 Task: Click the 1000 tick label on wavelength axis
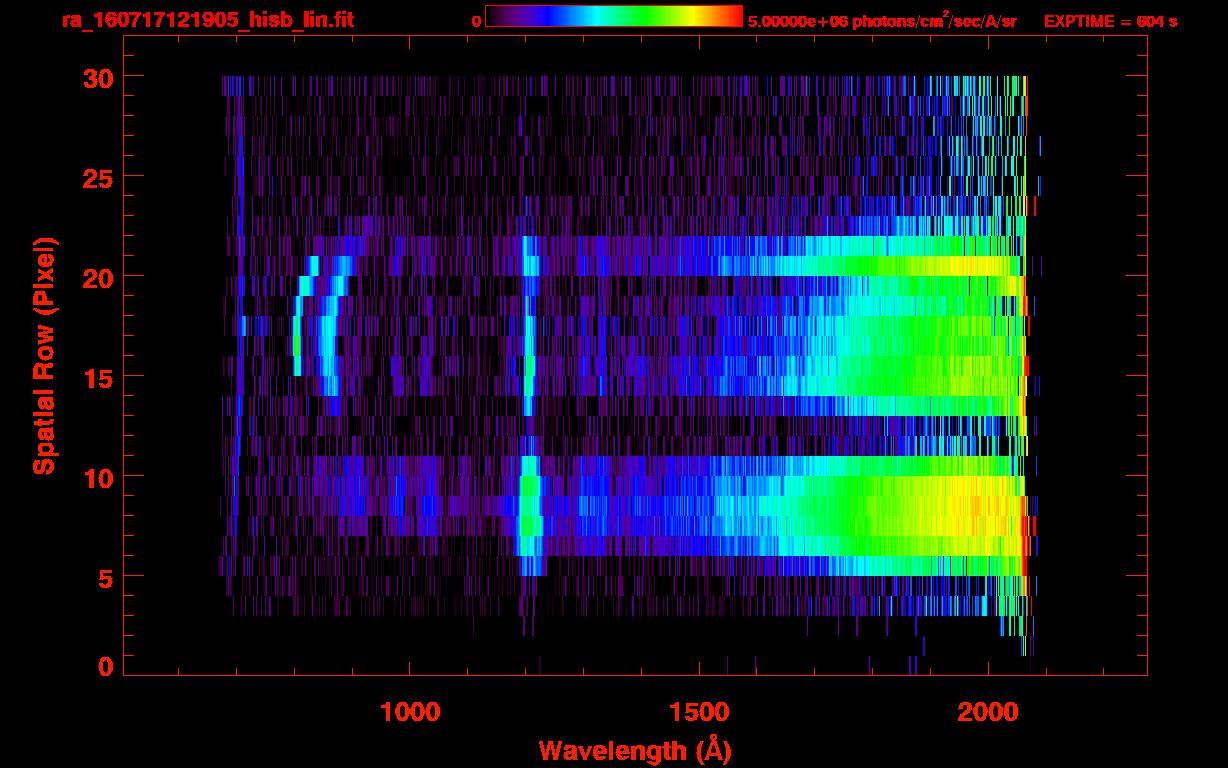click(410, 713)
